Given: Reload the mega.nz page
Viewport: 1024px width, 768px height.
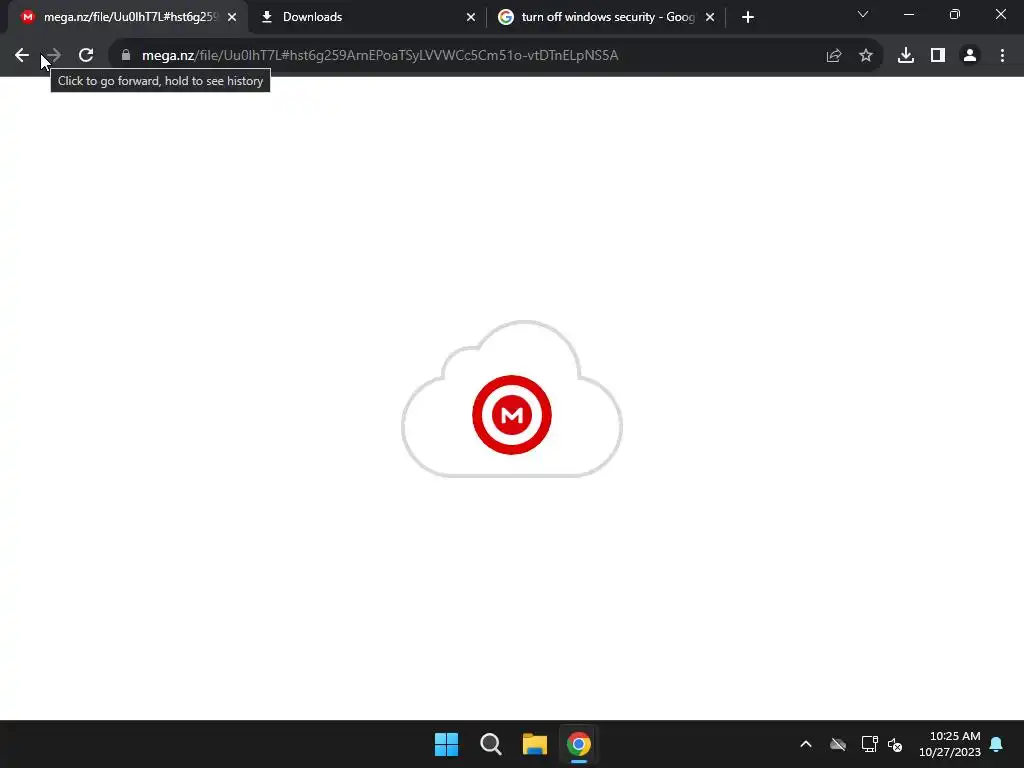Looking at the screenshot, I should point(86,56).
